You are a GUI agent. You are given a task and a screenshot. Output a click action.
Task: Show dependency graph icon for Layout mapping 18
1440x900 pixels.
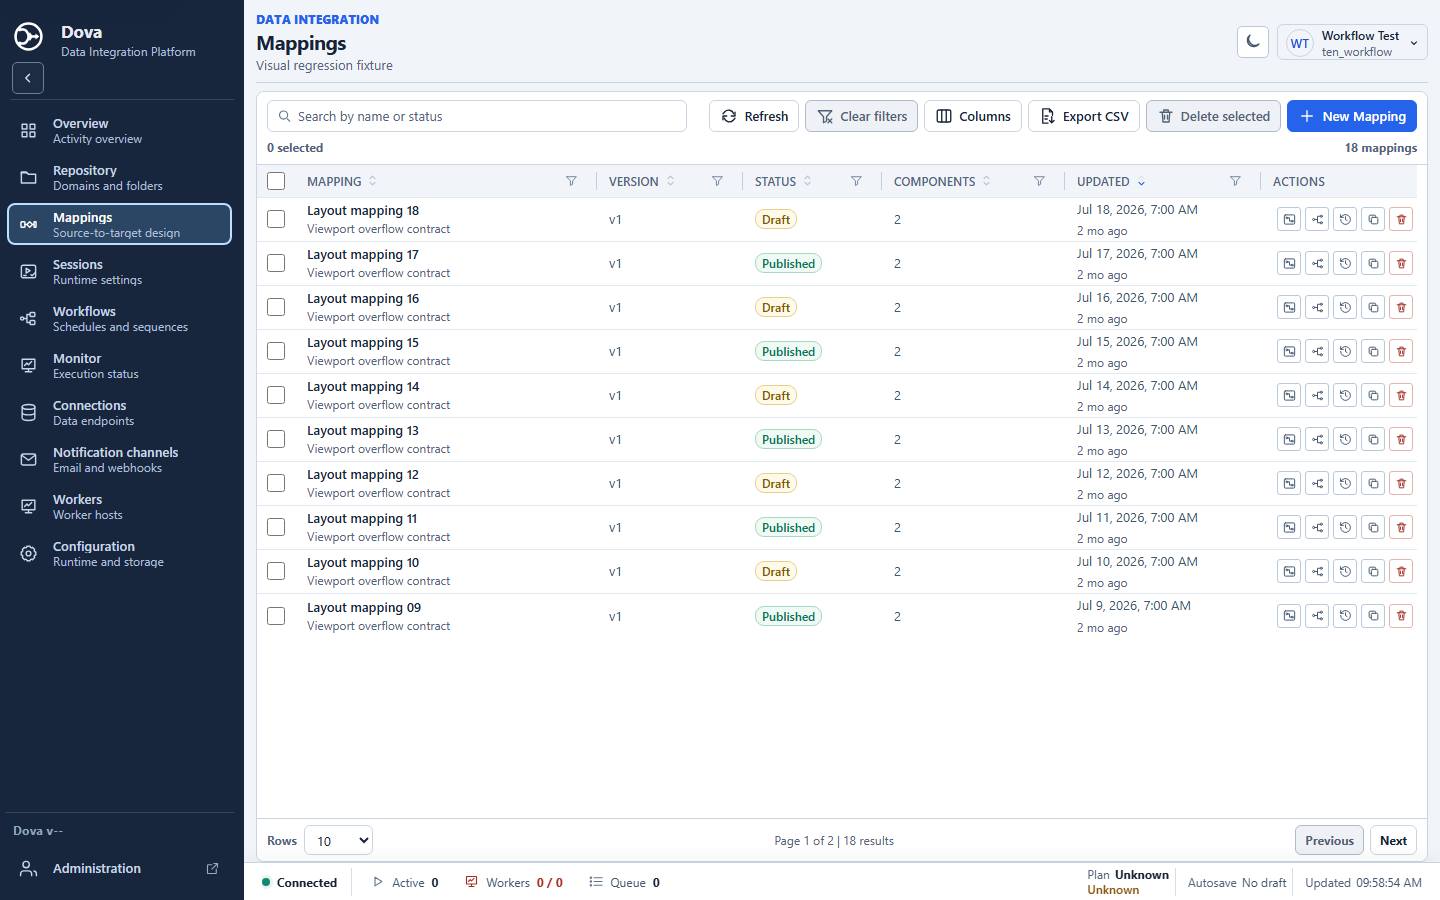[x=1318, y=220]
